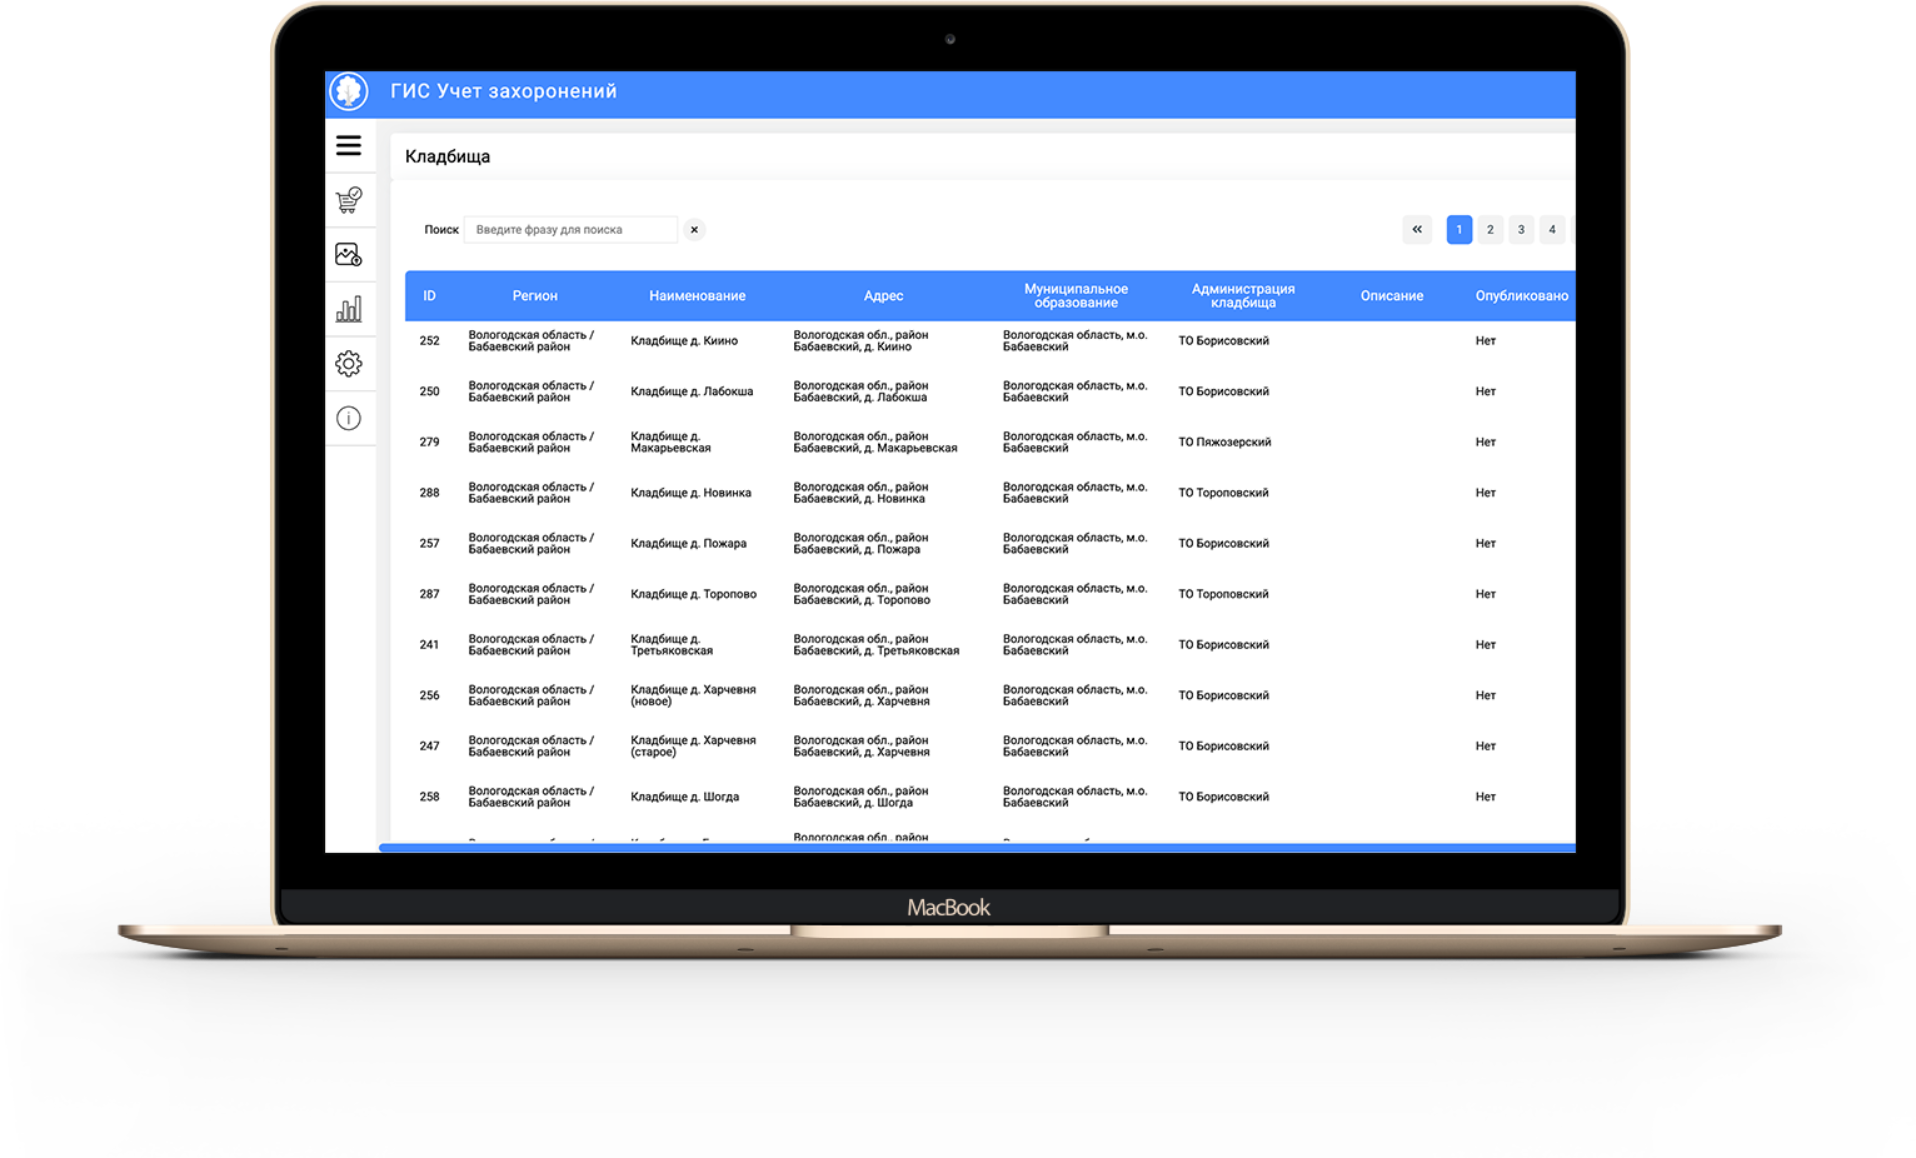
Task: Select page 1 in pagination
Action: pos(1459,230)
